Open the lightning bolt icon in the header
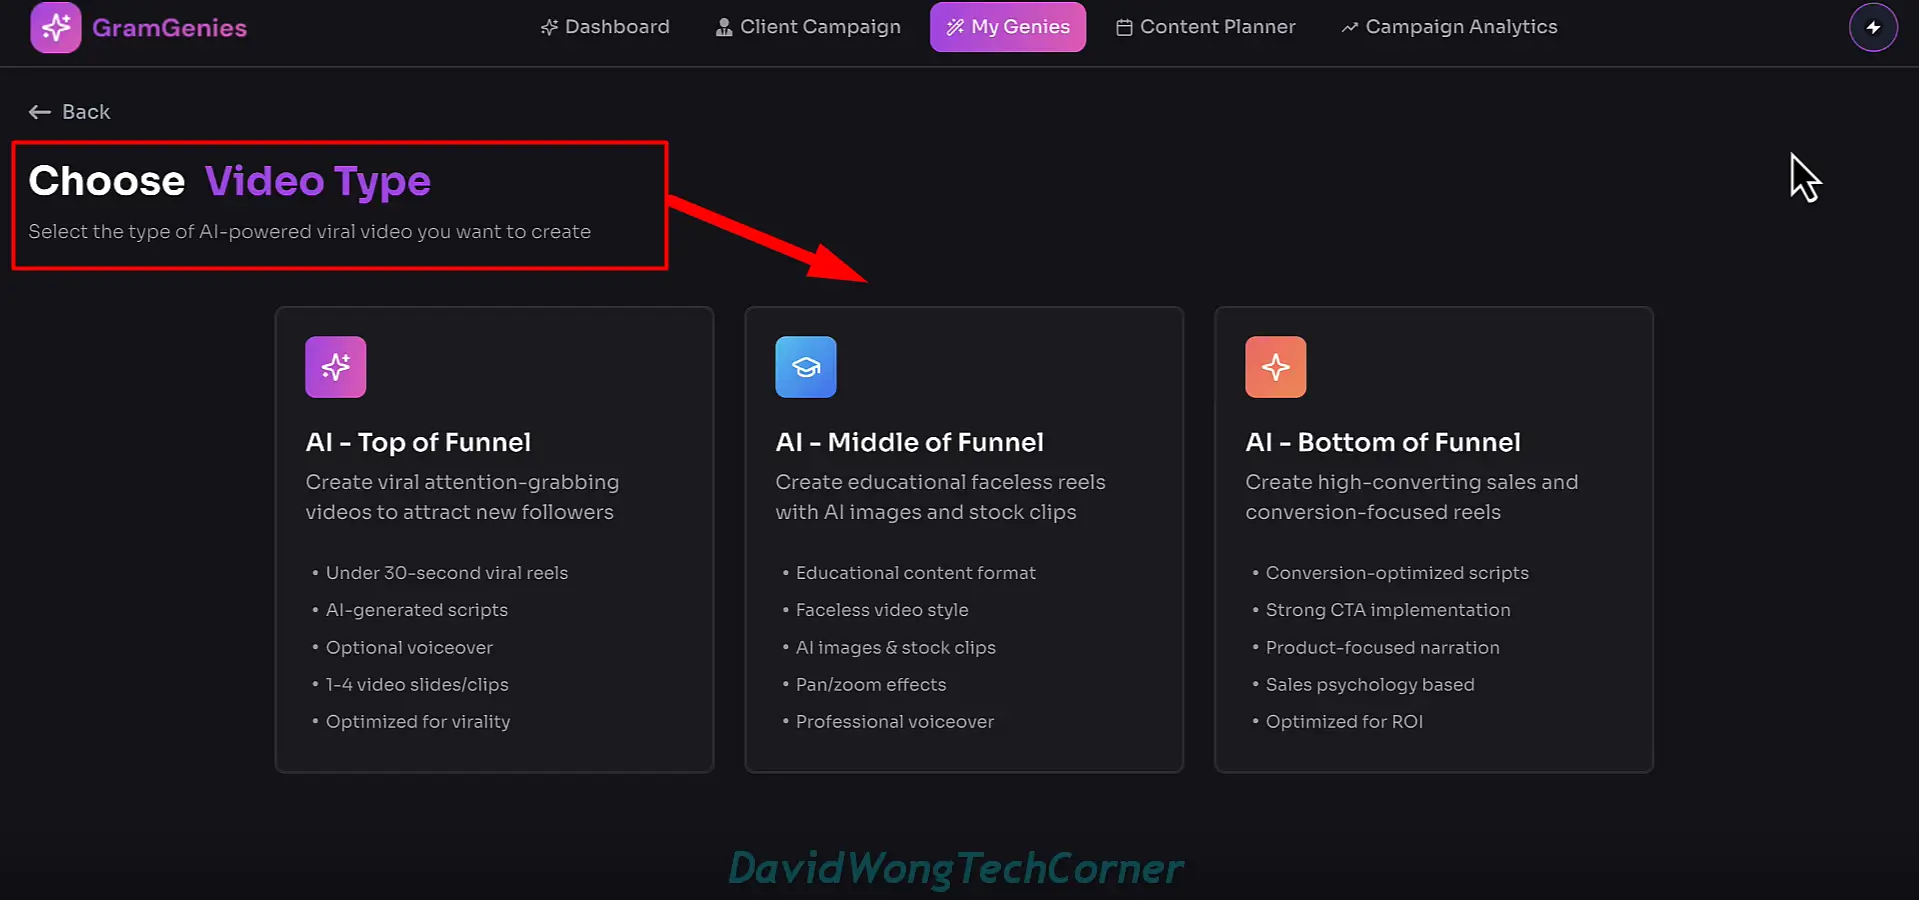Screen dimensions: 1919x900 click(x=1873, y=27)
